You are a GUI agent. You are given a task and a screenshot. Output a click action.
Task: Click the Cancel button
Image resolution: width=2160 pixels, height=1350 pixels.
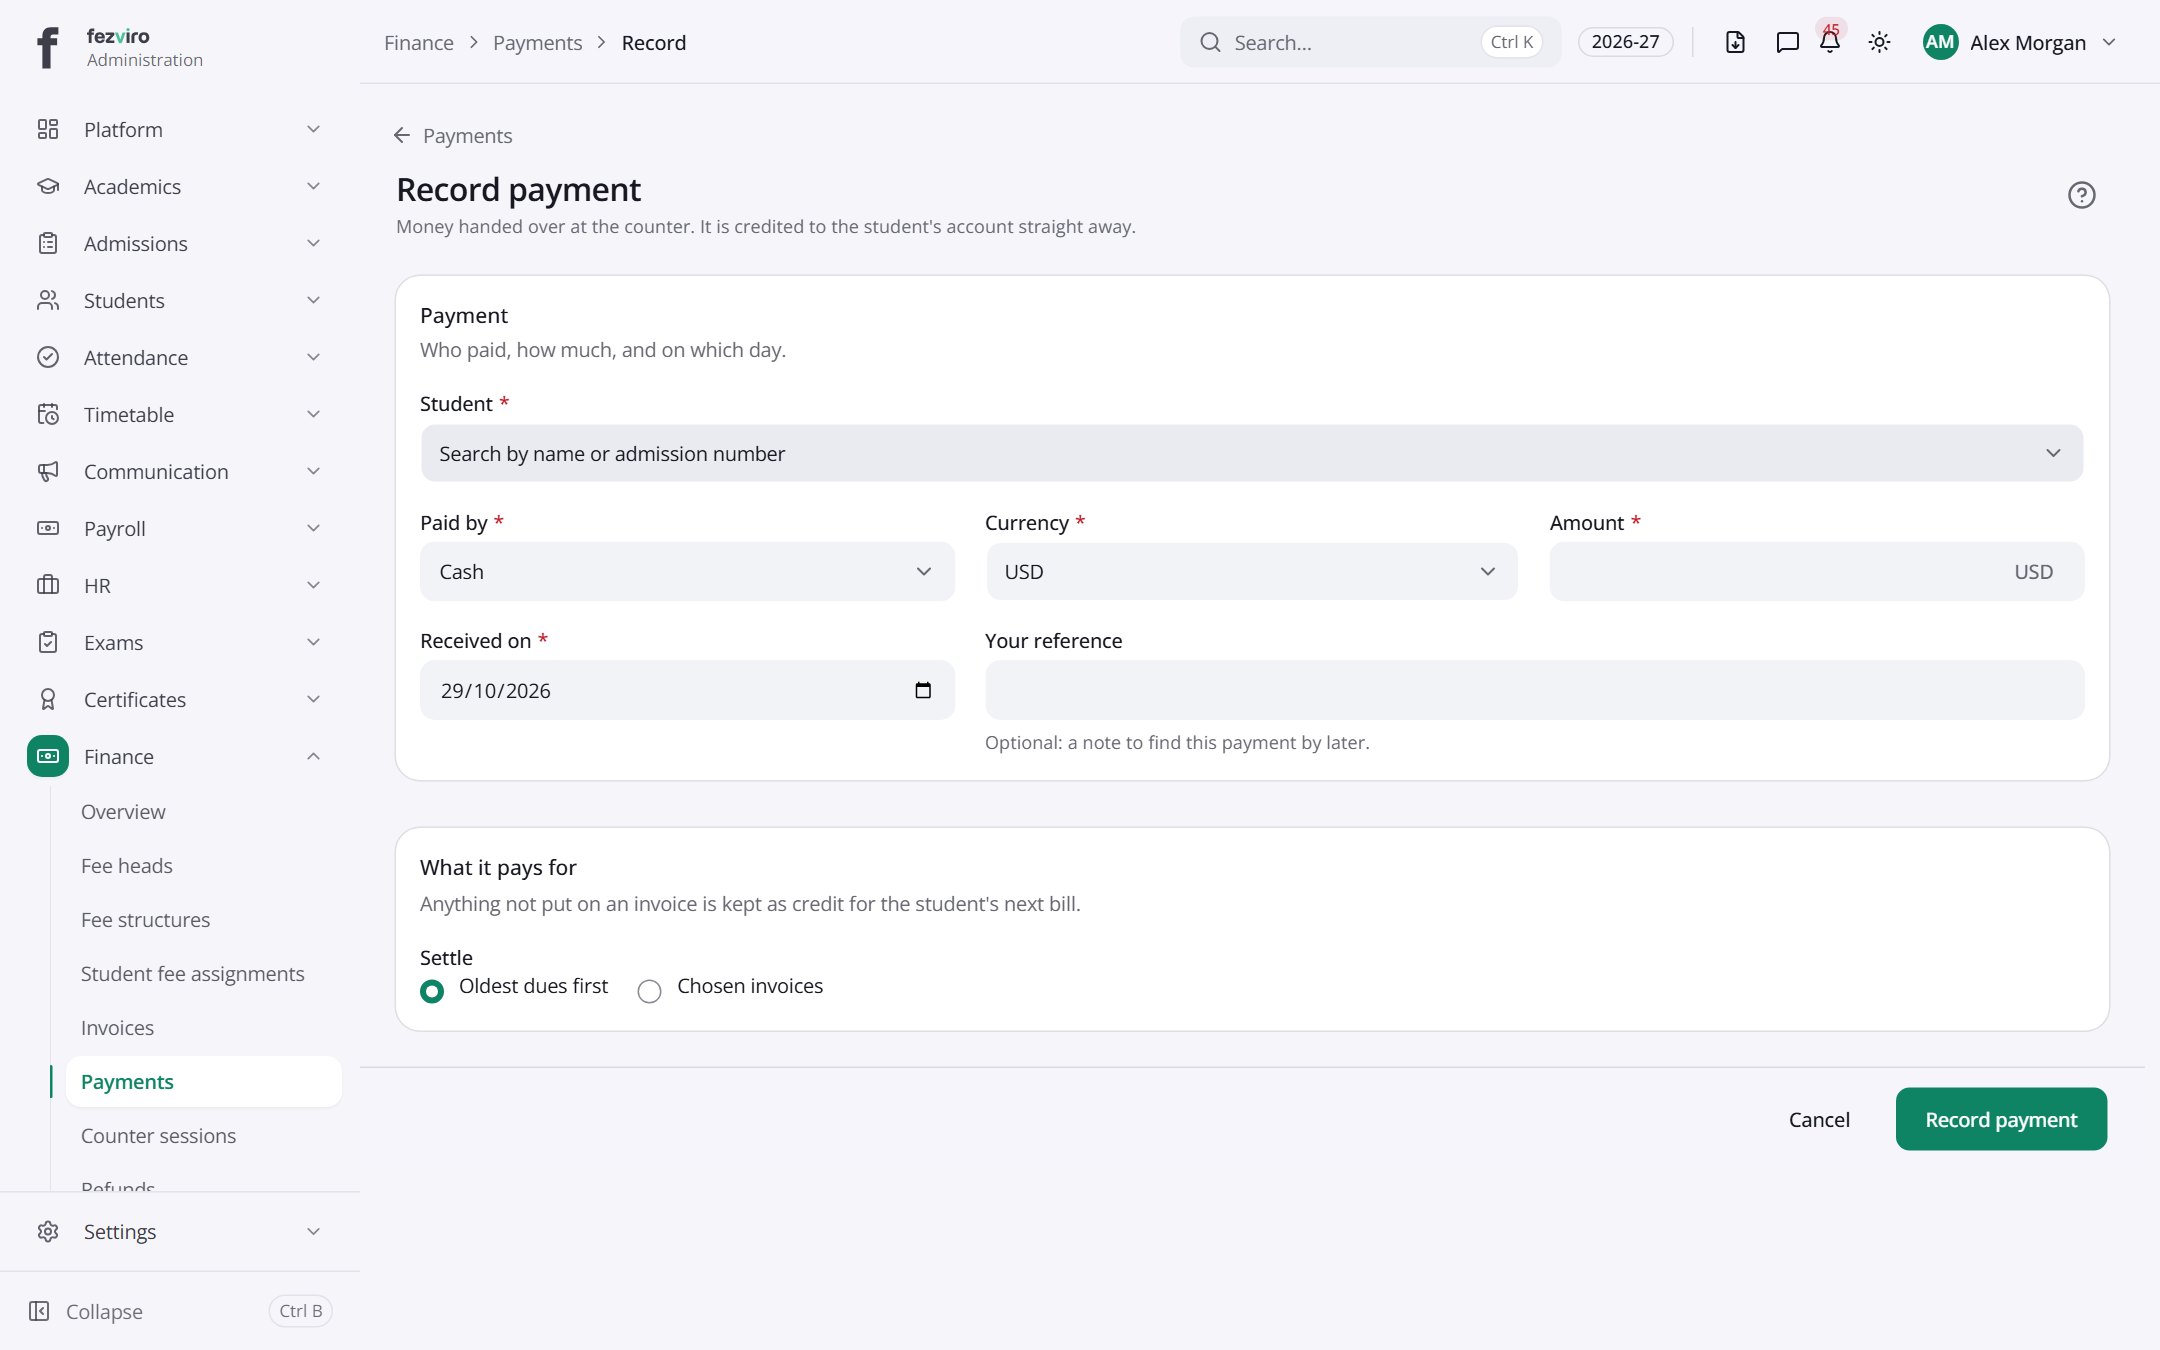coord(1819,1119)
